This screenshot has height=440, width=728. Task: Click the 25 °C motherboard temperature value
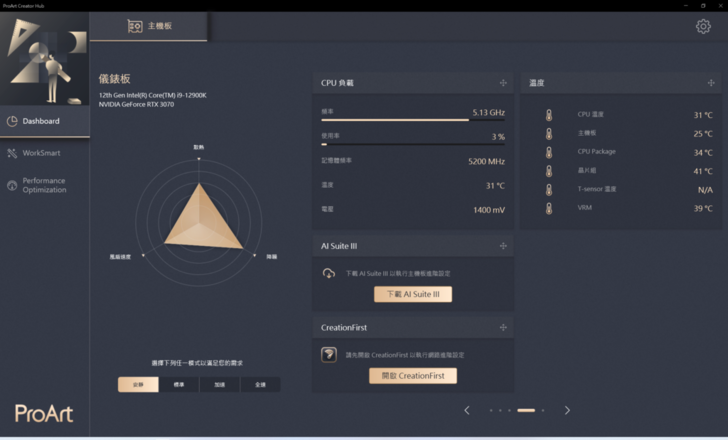[703, 134]
